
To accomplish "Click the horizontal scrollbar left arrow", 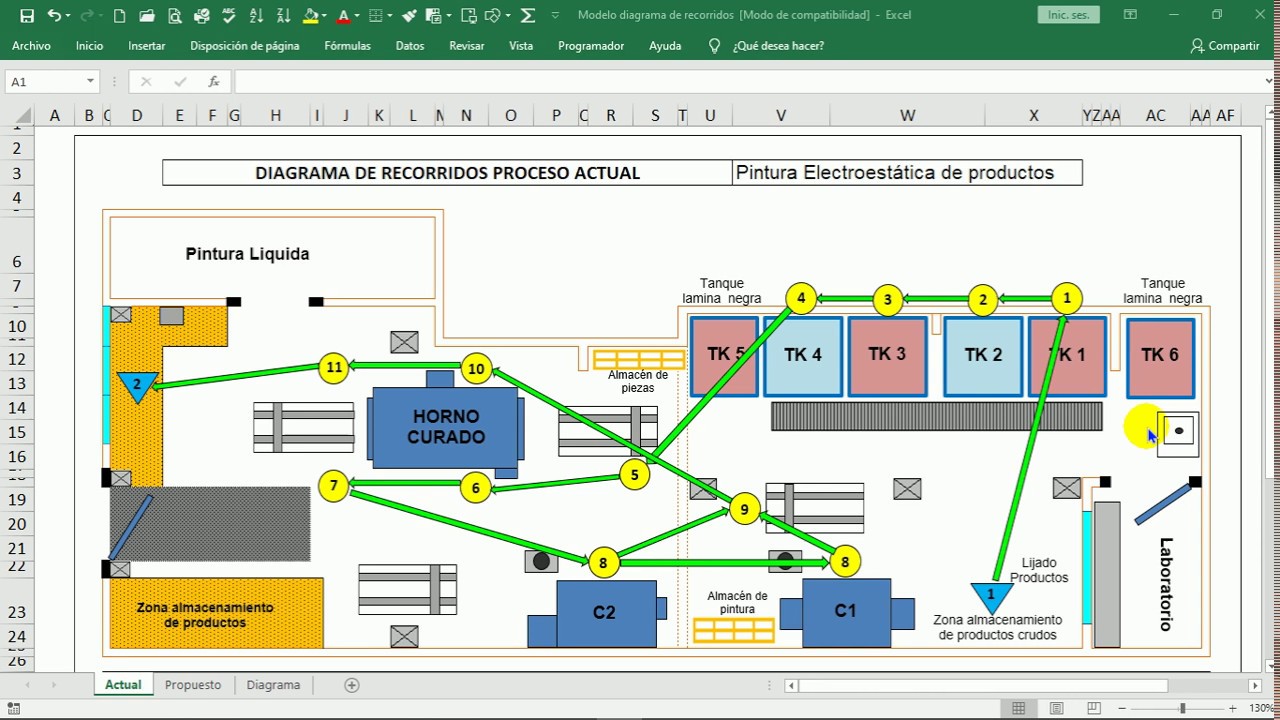I will point(791,685).
